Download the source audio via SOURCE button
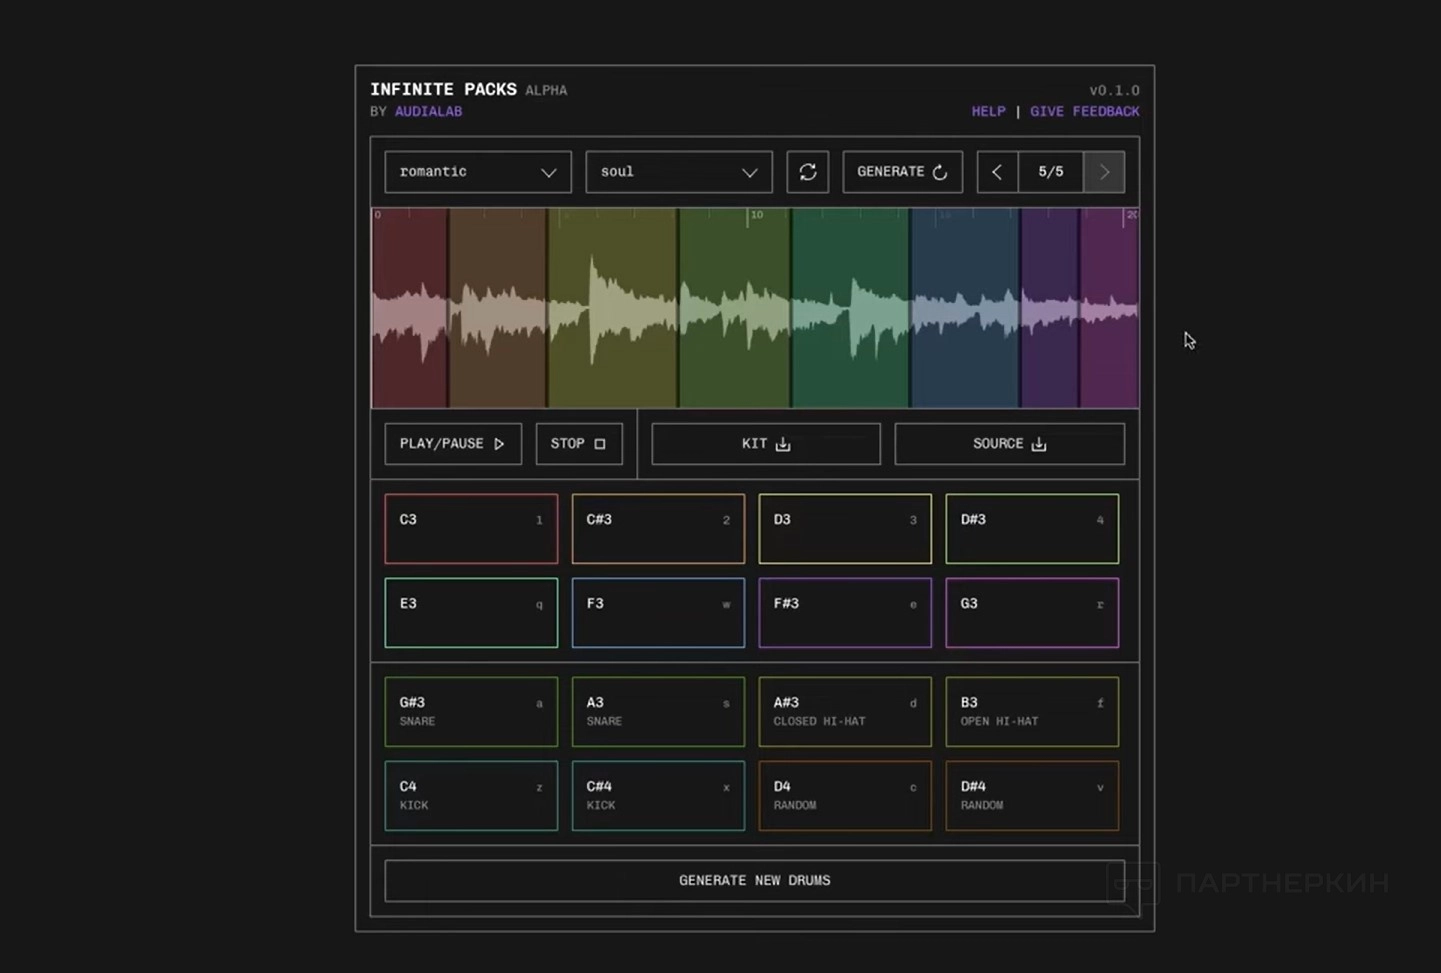Viewport: 1441px width, 973px height. (x=1010, y=444)
